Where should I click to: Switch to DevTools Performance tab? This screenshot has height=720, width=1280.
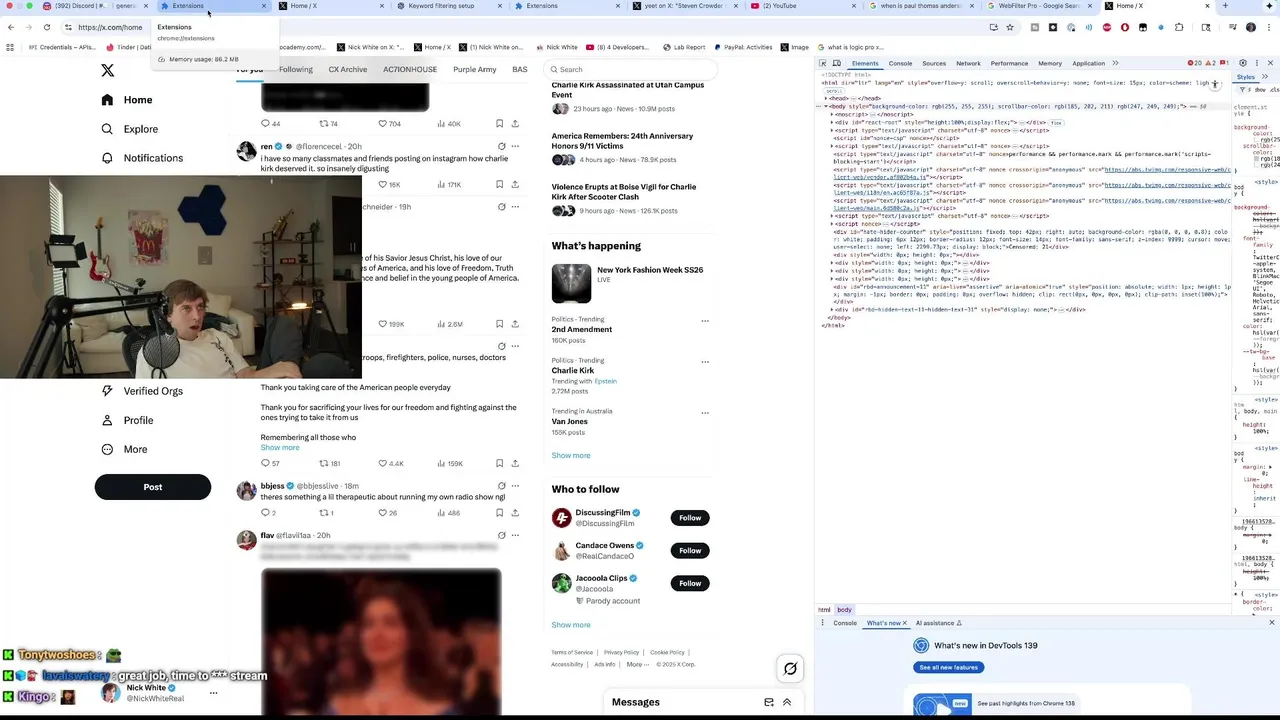[x=1009, y=63]
